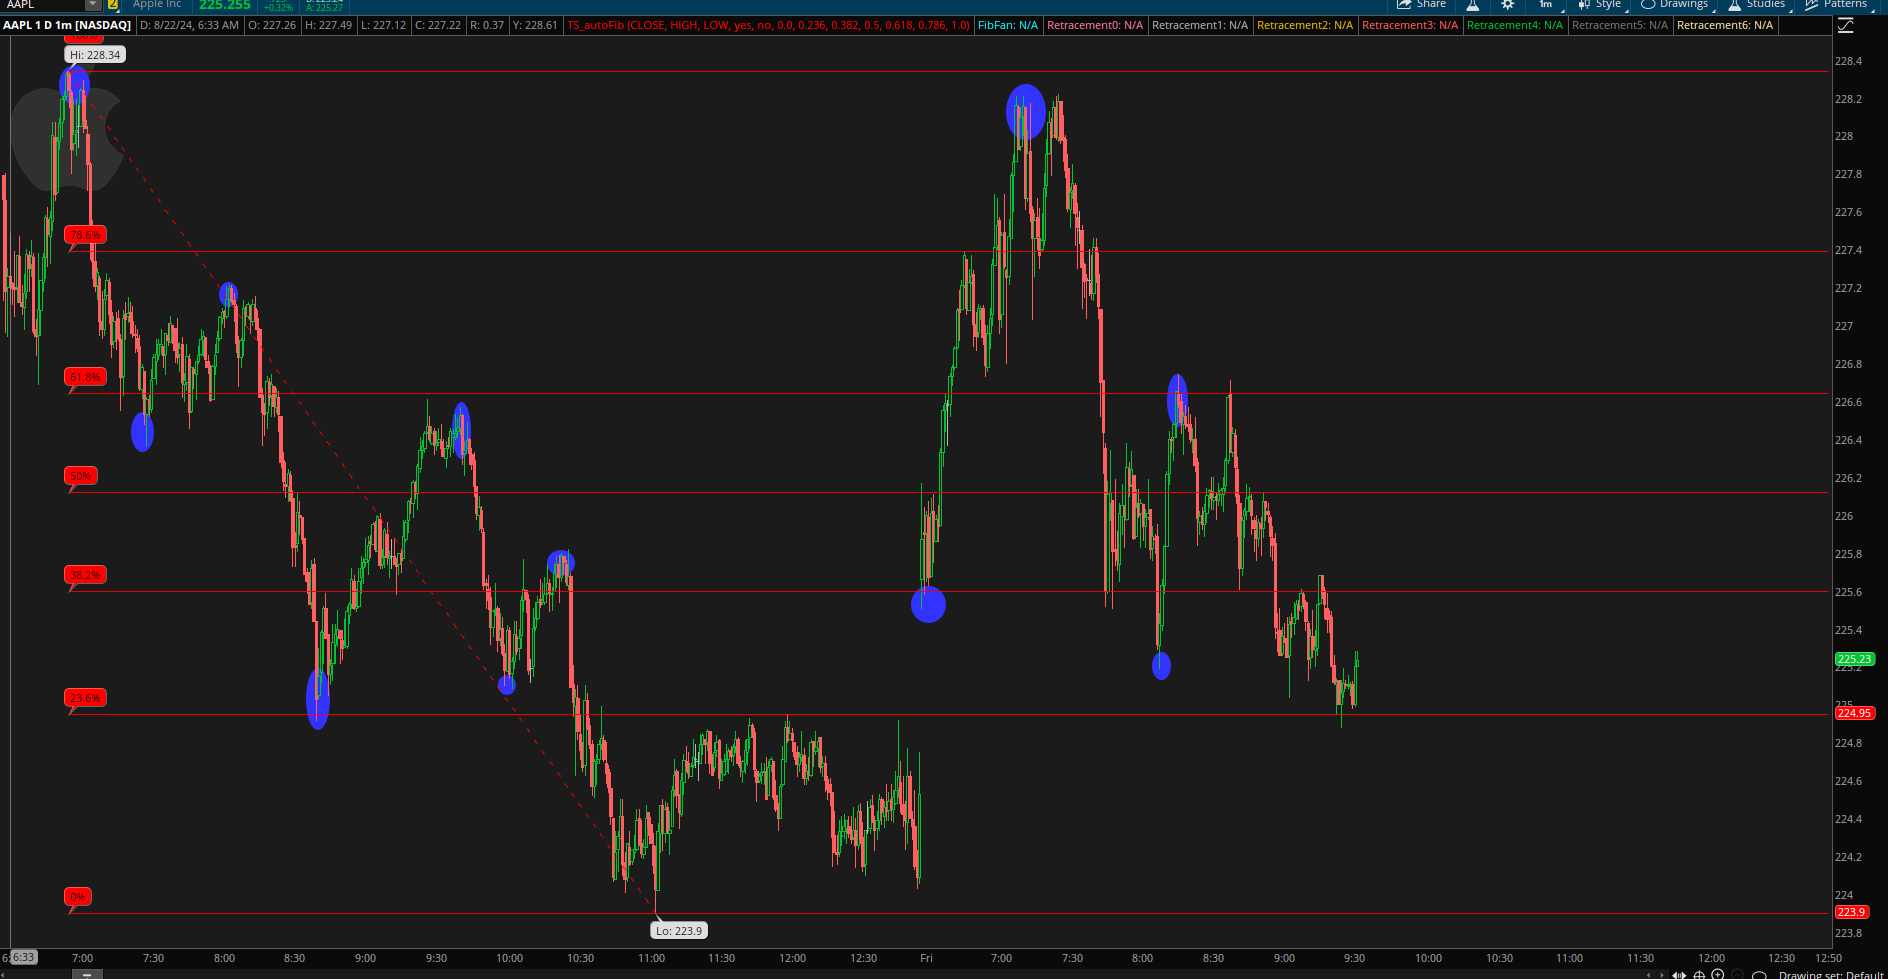The image size is (1888, 979).
Task: Open the Drawings menu
Action: pyautogui.click(x=1675, y=5)
